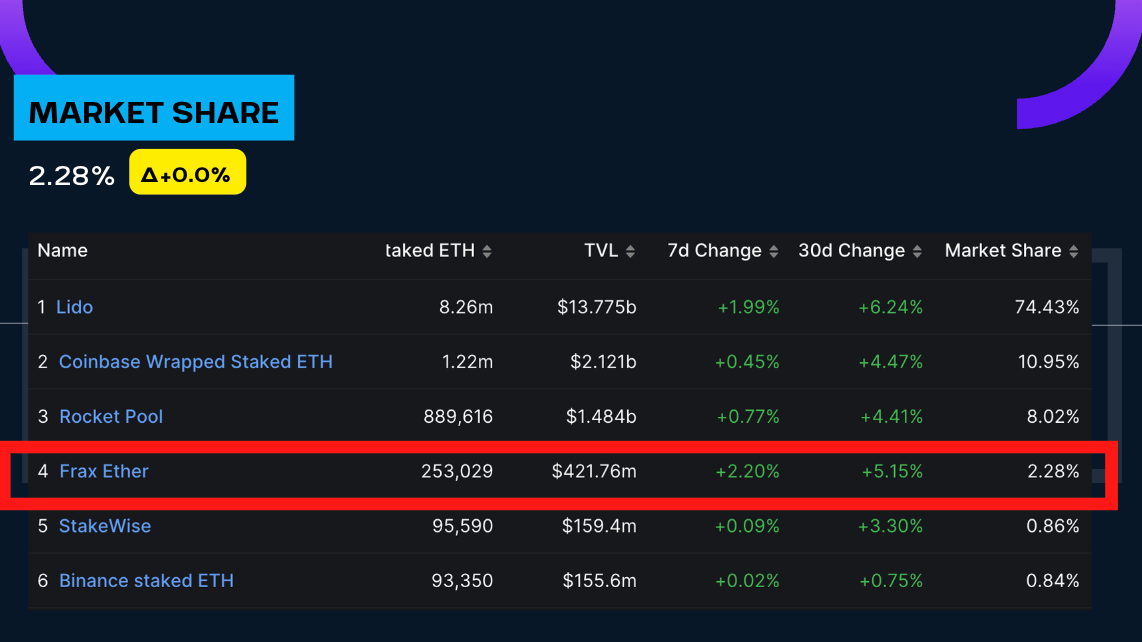
Task: Click the Frax Ether link
Action: click(x=104, y=471)
